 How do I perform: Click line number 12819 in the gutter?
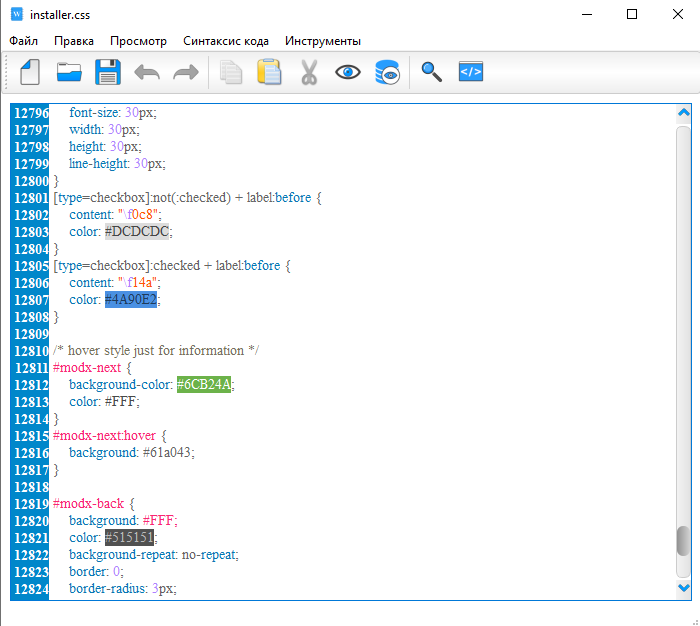(31, 504)
